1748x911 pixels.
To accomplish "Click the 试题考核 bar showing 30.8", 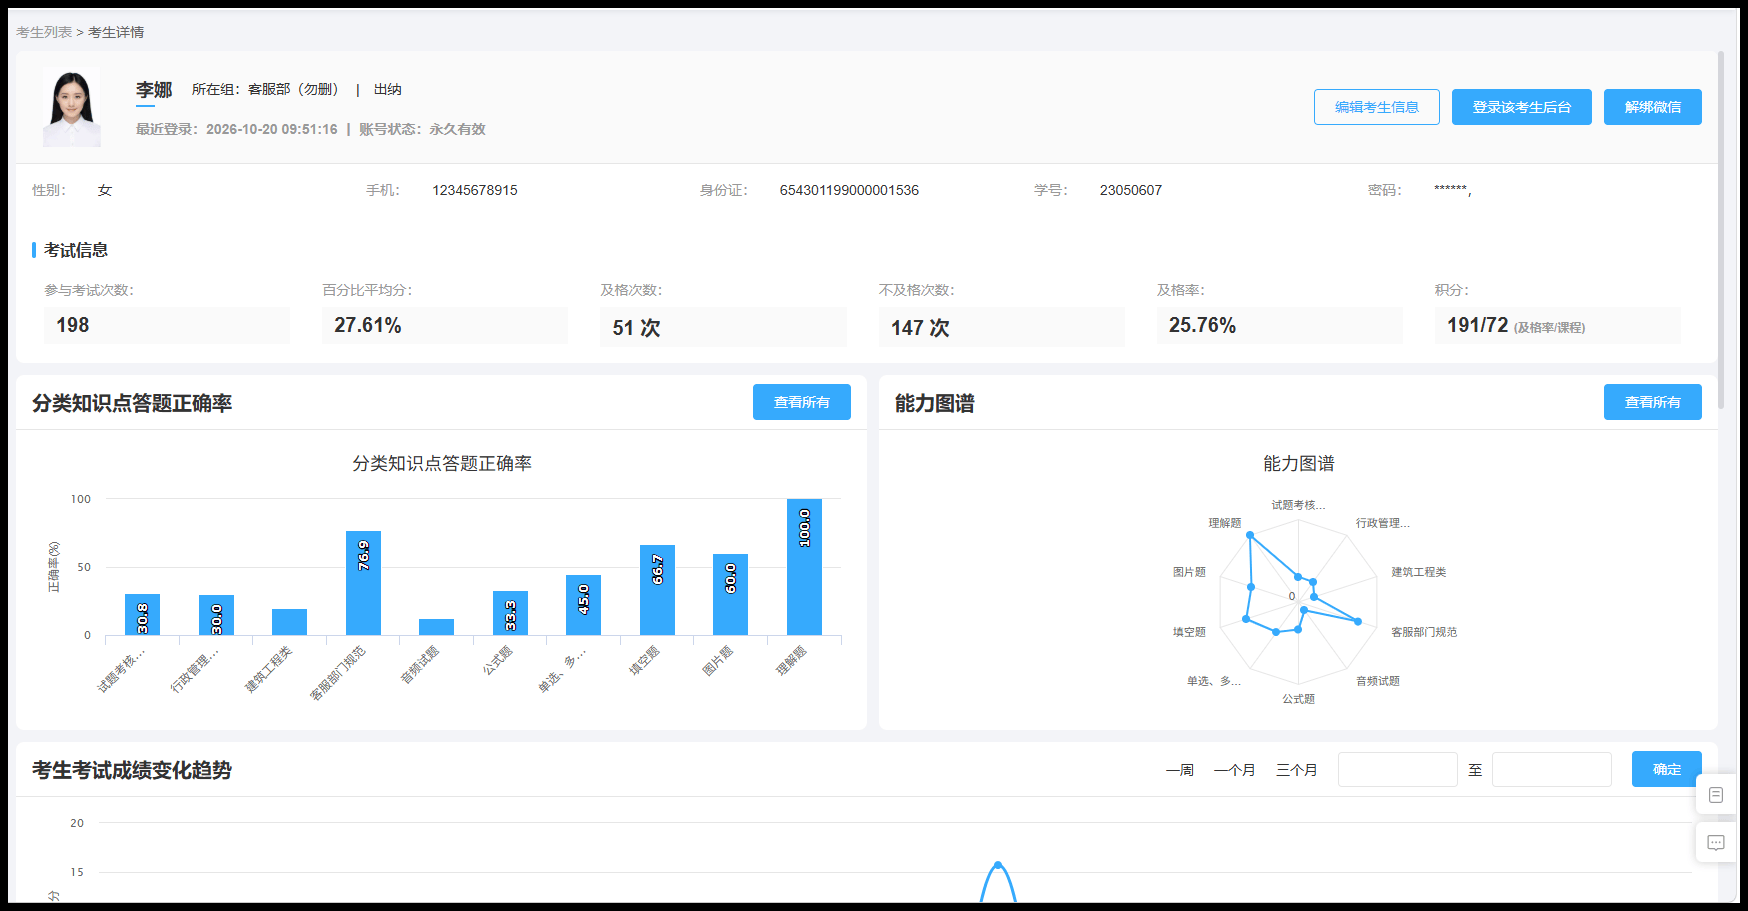I will point(142,614).
